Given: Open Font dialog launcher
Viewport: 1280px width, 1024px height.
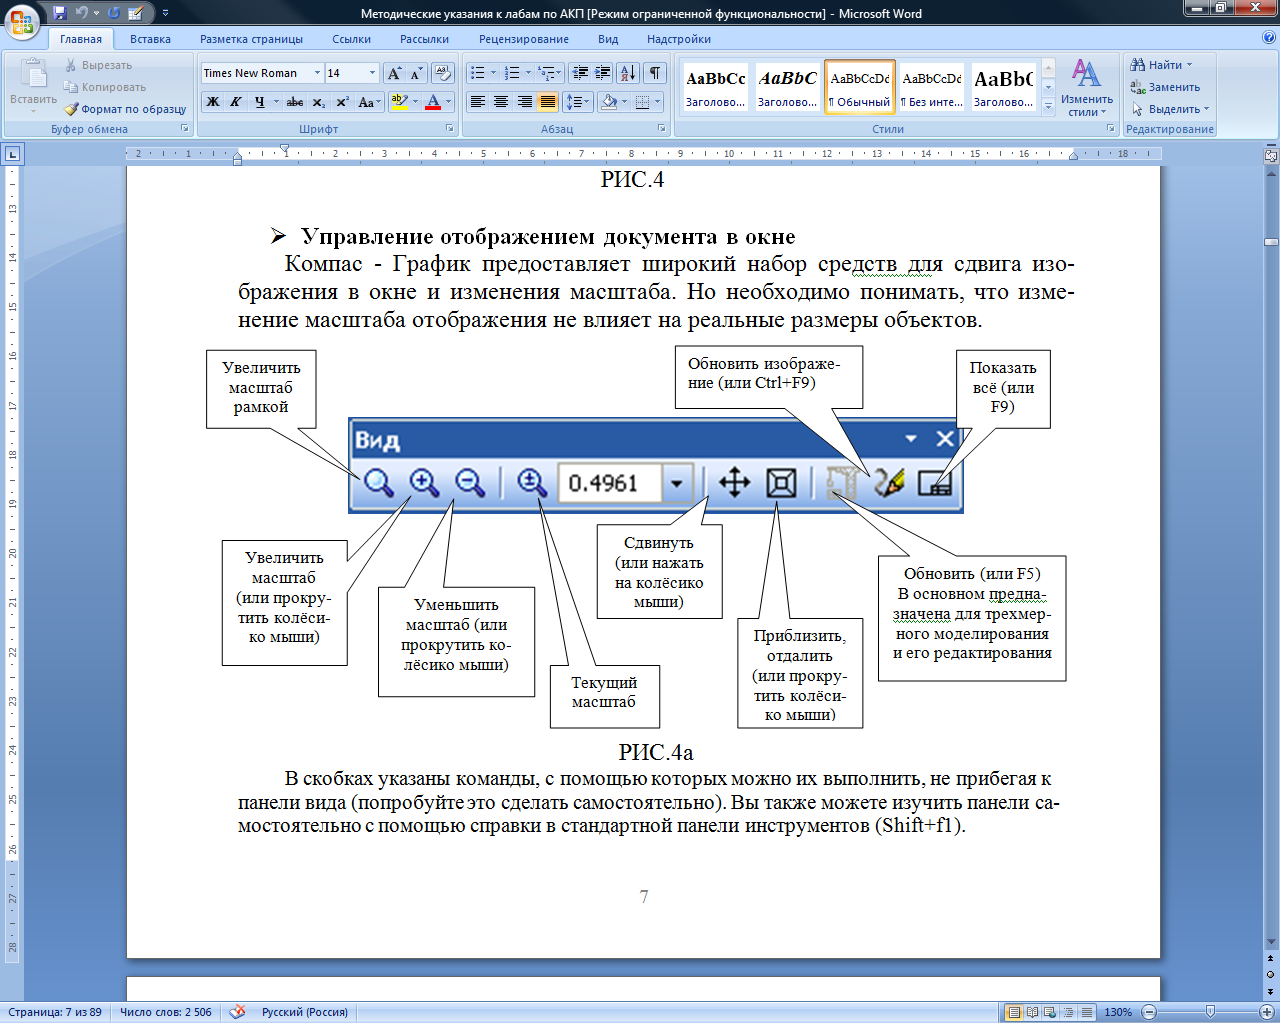Looking at the screenshot, I should pyautogui.click(x=447, y=129).
